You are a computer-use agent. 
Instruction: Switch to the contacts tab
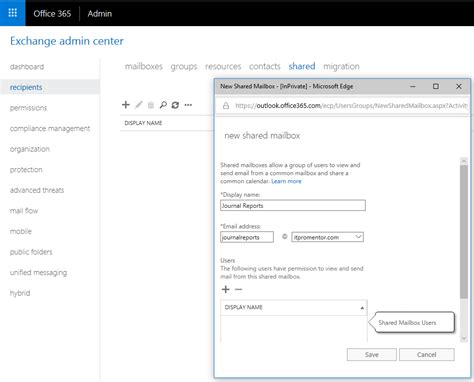[x=265, y=66]
